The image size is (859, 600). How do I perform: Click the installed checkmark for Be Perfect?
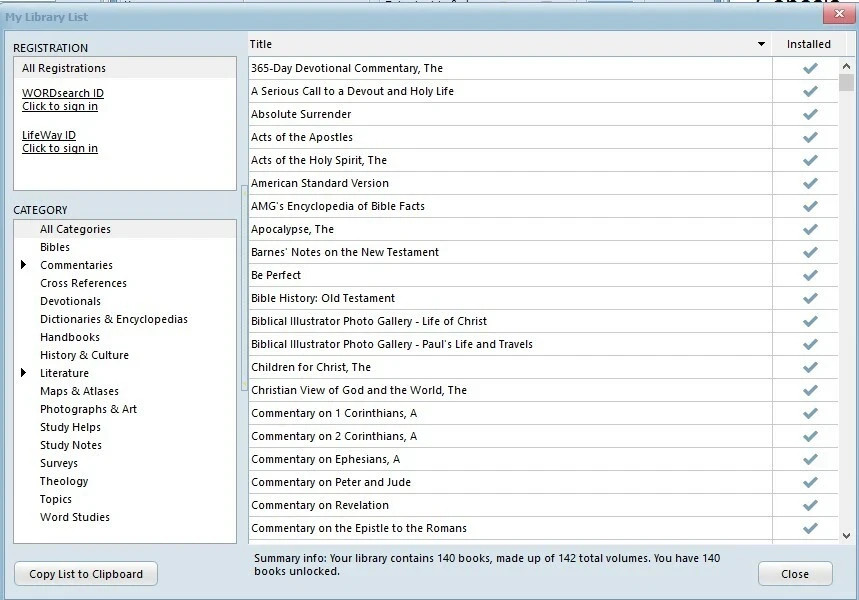tap(808, 275)
